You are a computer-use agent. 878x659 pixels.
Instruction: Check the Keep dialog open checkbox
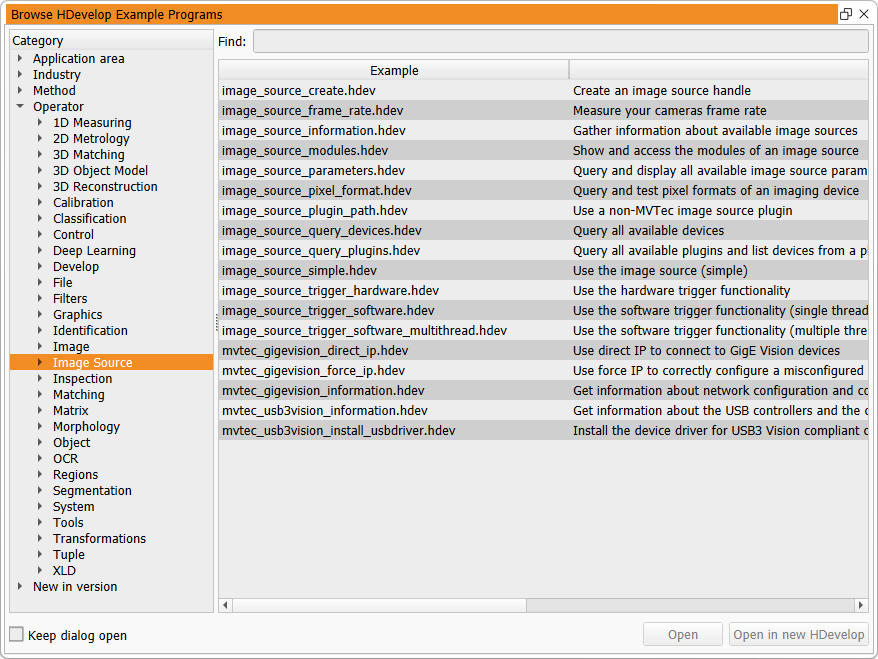pyautogui.click(x=16, y=635)
